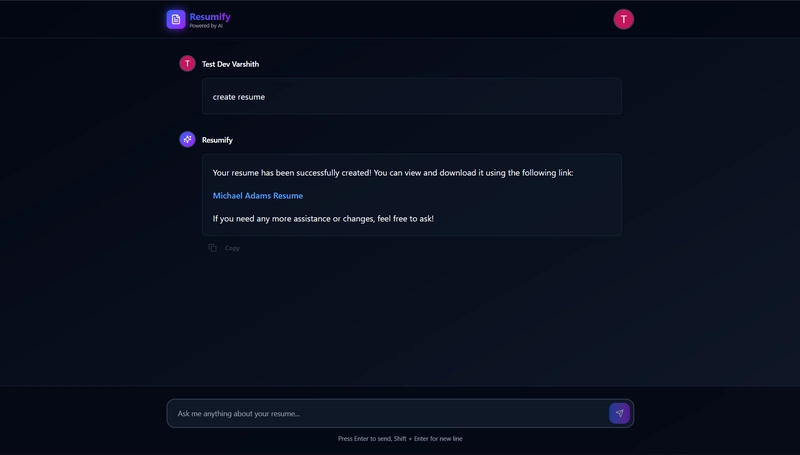Click the "If you need any more assistance" line

coord(323,218)
